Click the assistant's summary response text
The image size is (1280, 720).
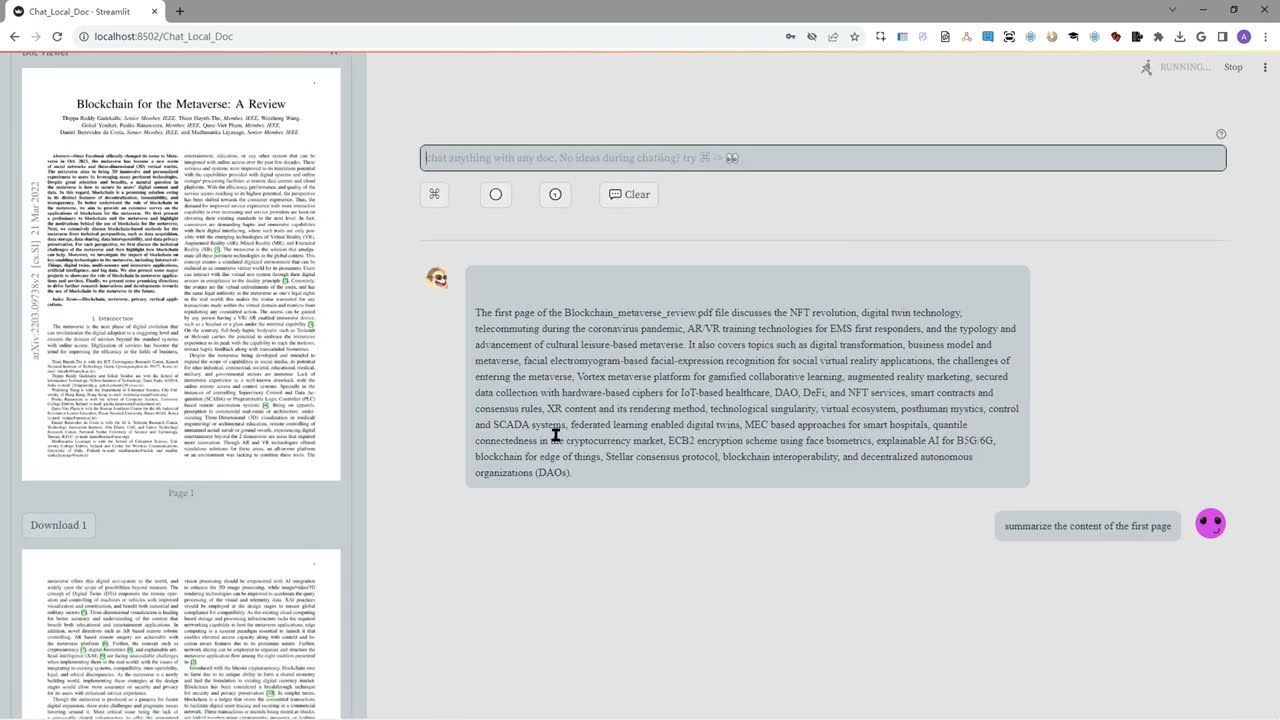tap(747, 392)
